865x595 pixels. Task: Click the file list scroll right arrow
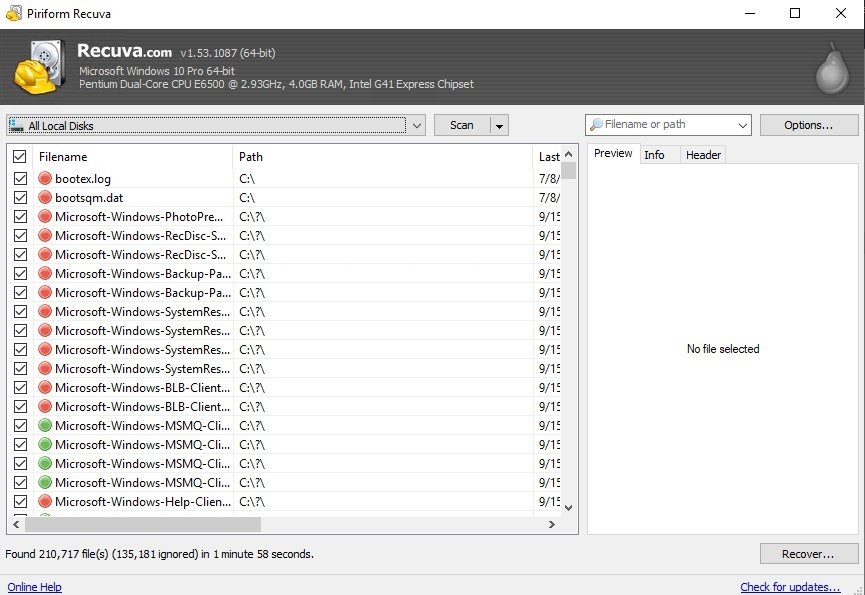pyautogui.click(x=552, y=524)
